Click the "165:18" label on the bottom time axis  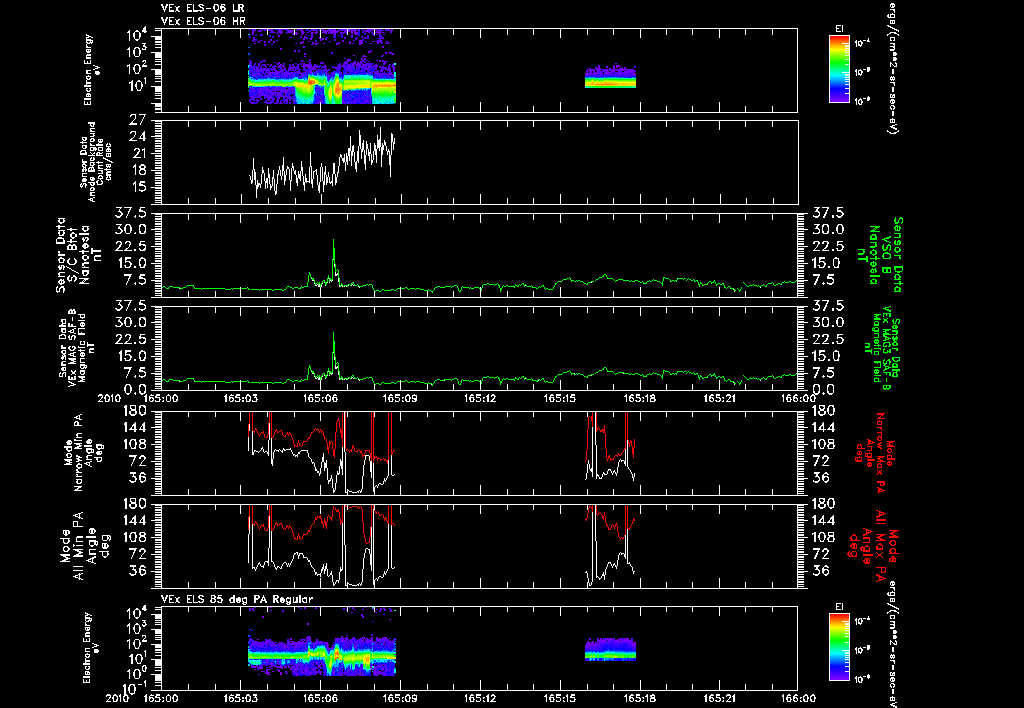(x=639, y=698)
